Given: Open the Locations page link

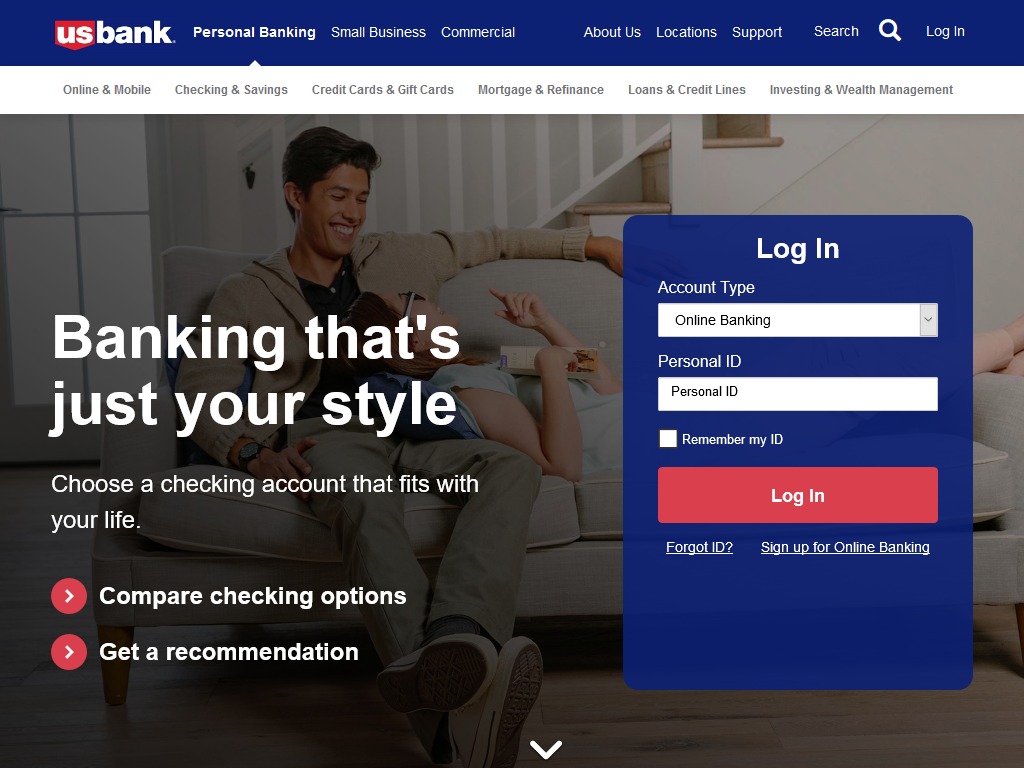Looking at the screenshot, I should coord(686,32).
